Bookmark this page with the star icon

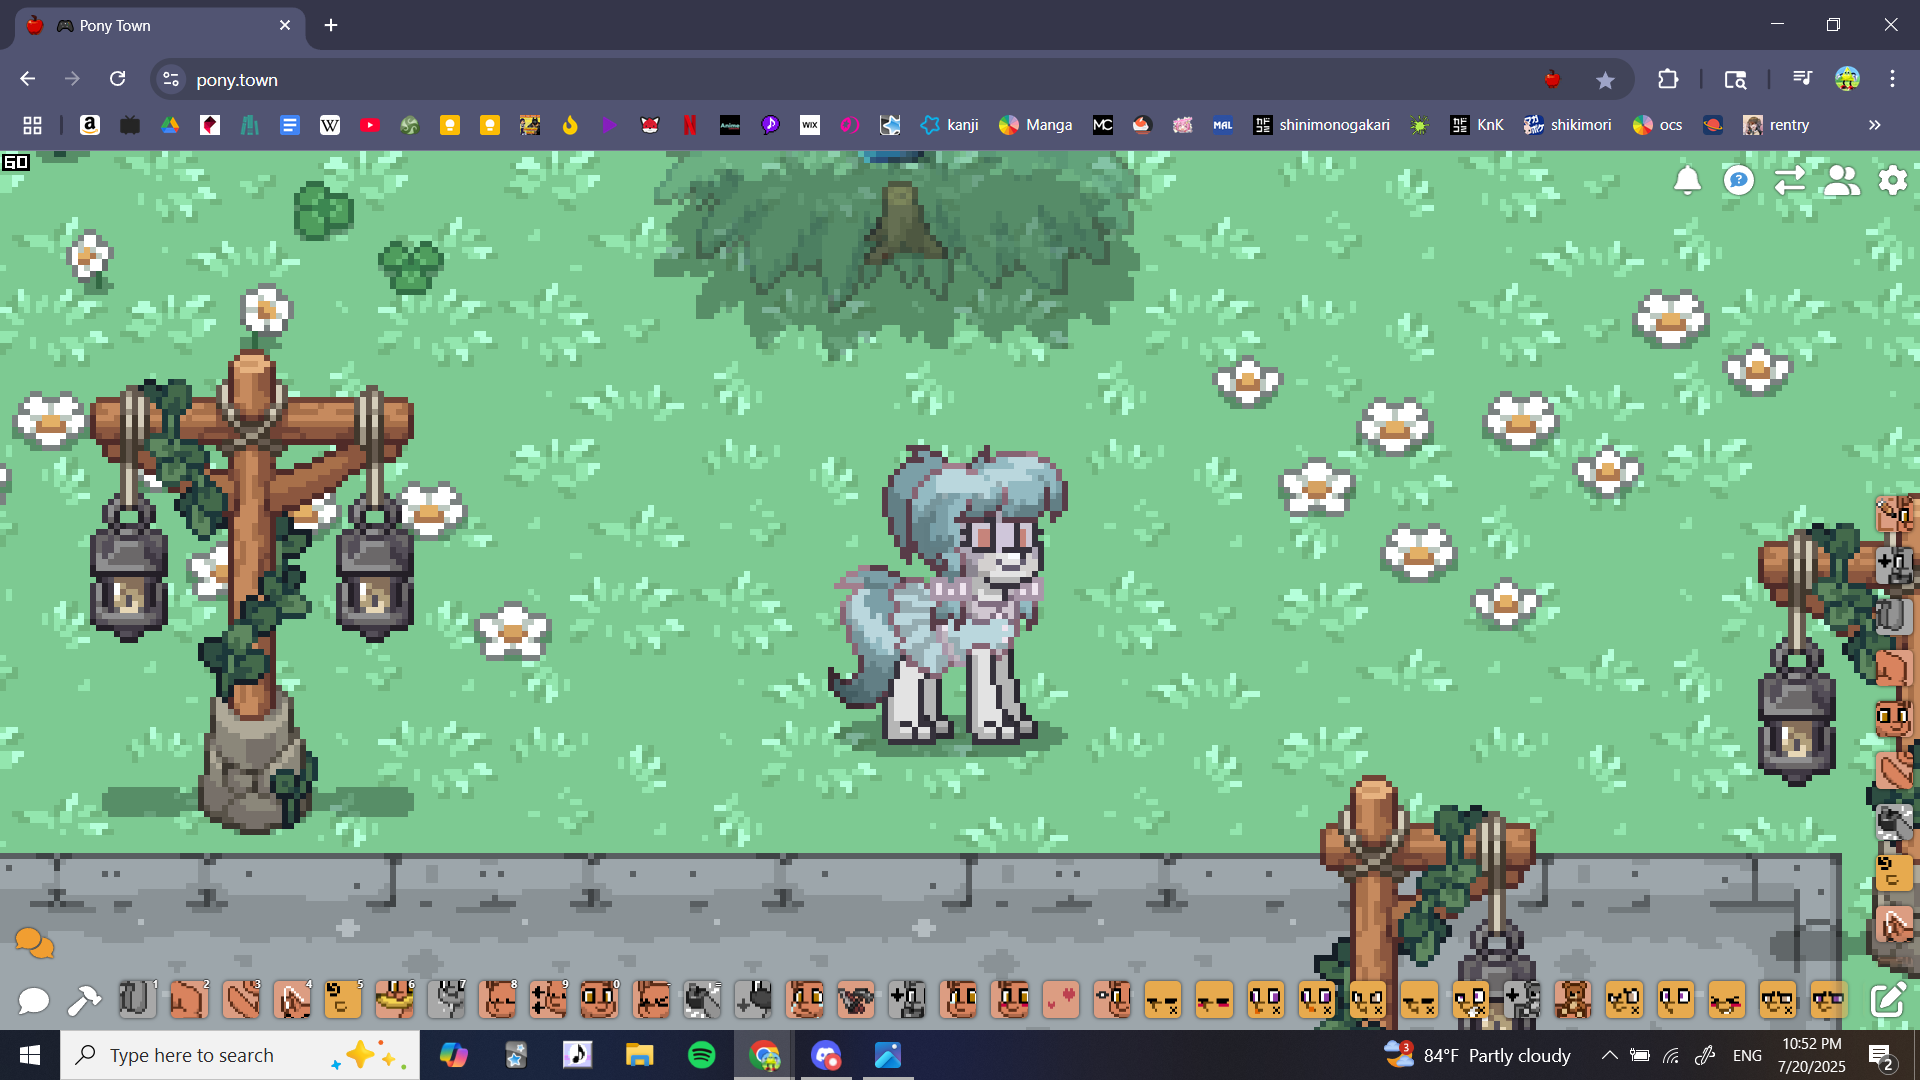[x=1605, y=80]
